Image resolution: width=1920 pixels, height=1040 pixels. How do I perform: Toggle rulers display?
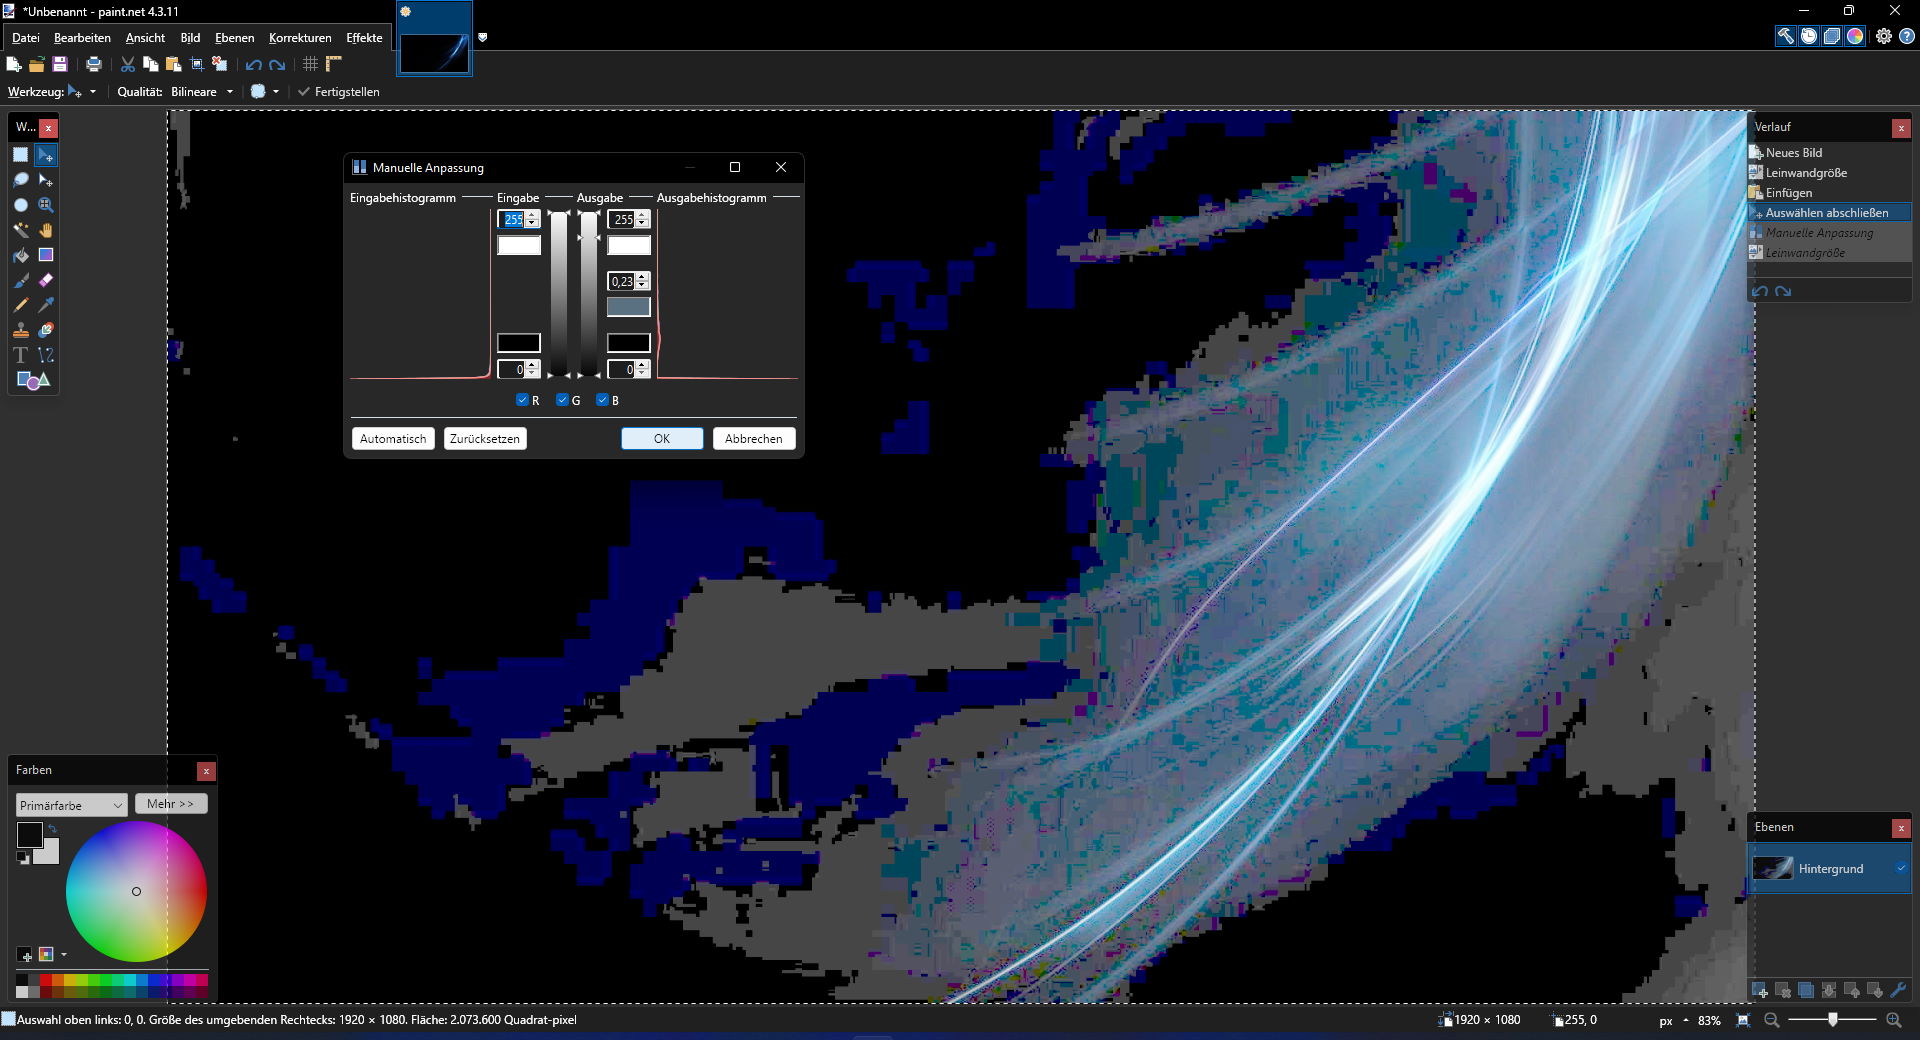pos(334,64)
